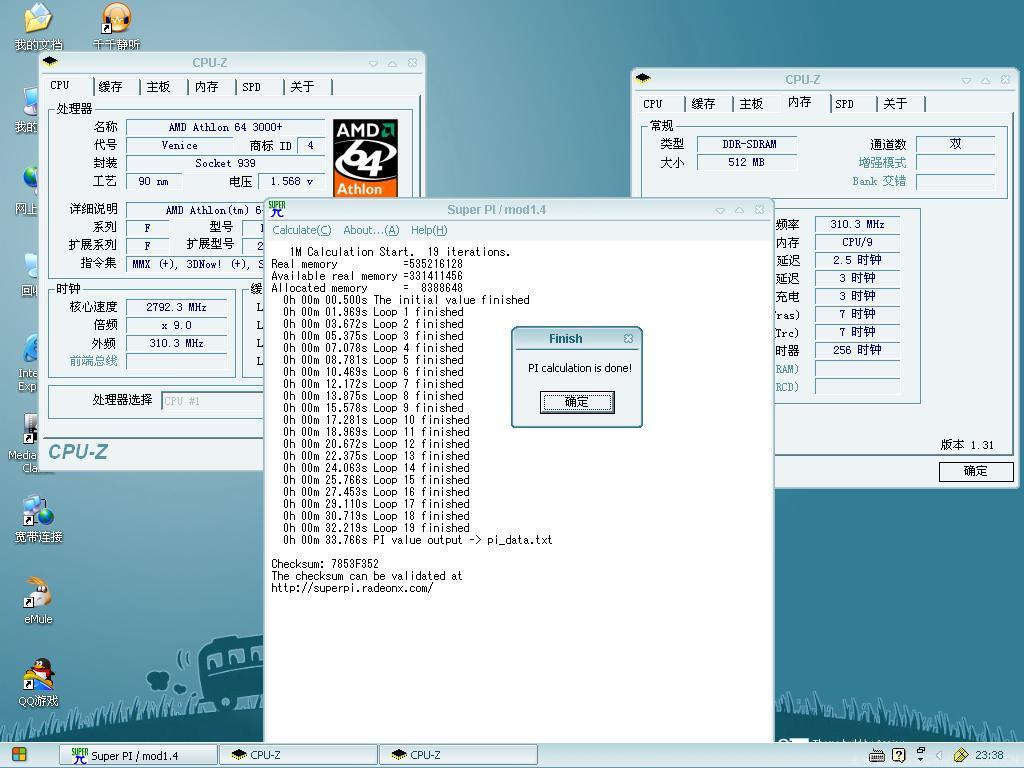Screen dimensions: 1024x768
Task: Activate the first CPU-Z taskbar button
Action: [298, 755]
